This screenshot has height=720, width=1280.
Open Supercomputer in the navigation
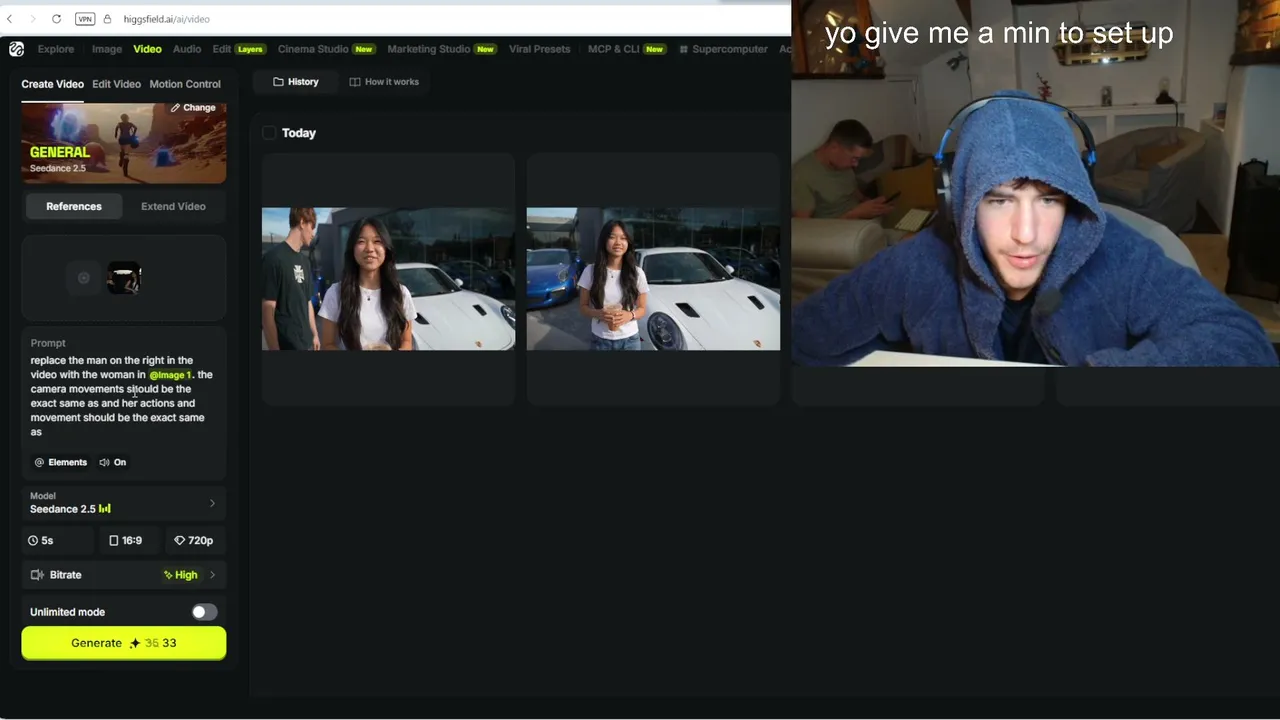click(723, 49)
